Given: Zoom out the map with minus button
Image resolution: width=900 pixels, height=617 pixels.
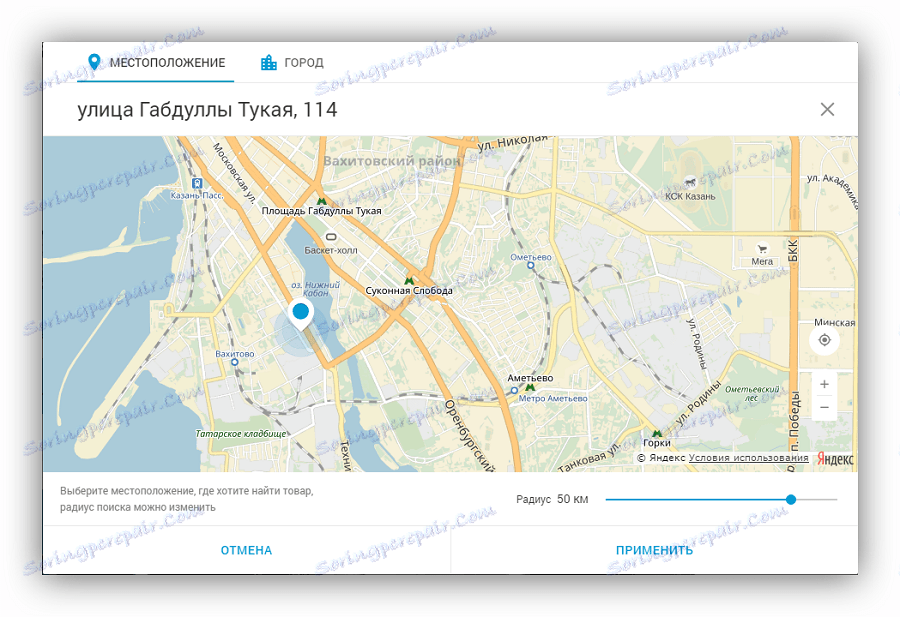Looking at the screenshot, I should [824, 408].
